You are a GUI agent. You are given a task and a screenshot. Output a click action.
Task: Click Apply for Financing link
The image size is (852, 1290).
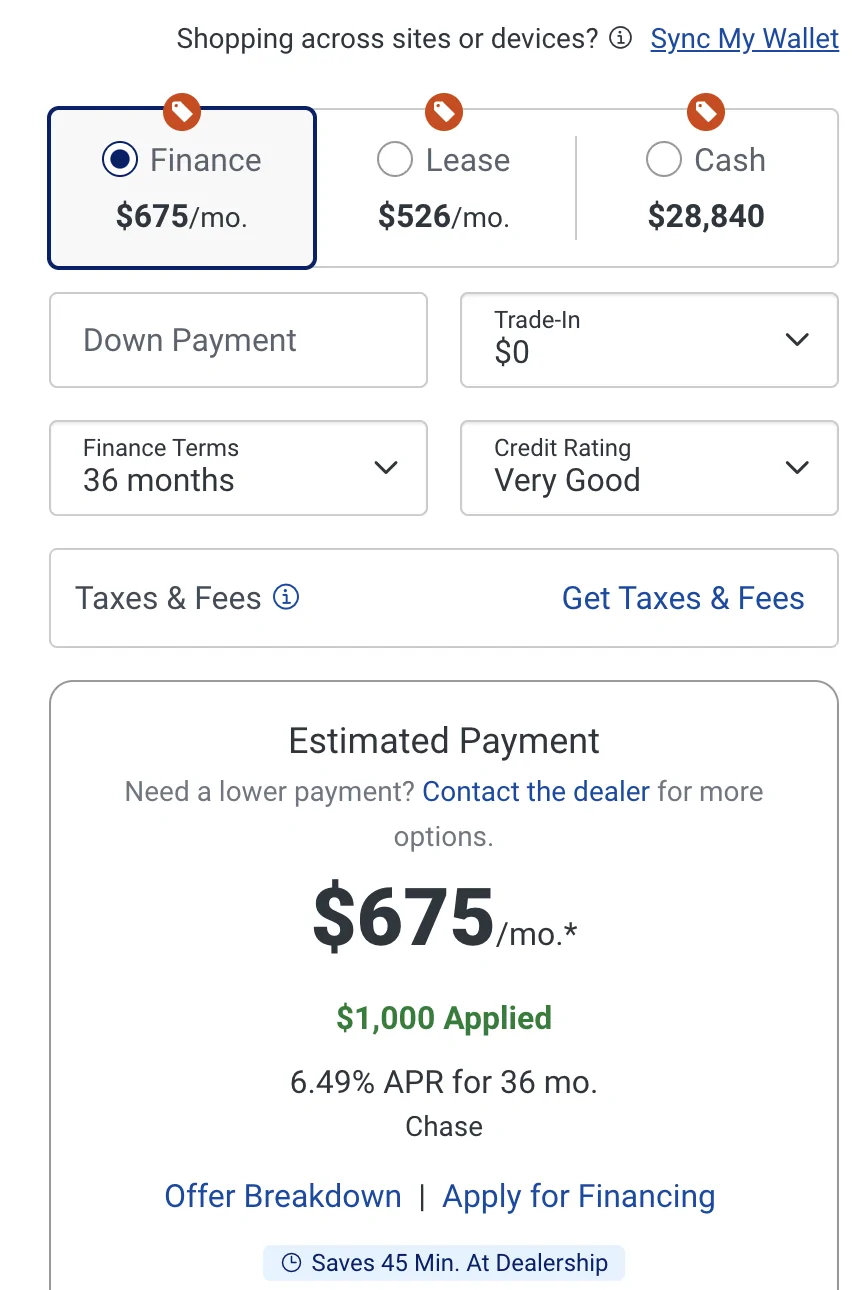pyautogui.click(x=578, y=1196)
